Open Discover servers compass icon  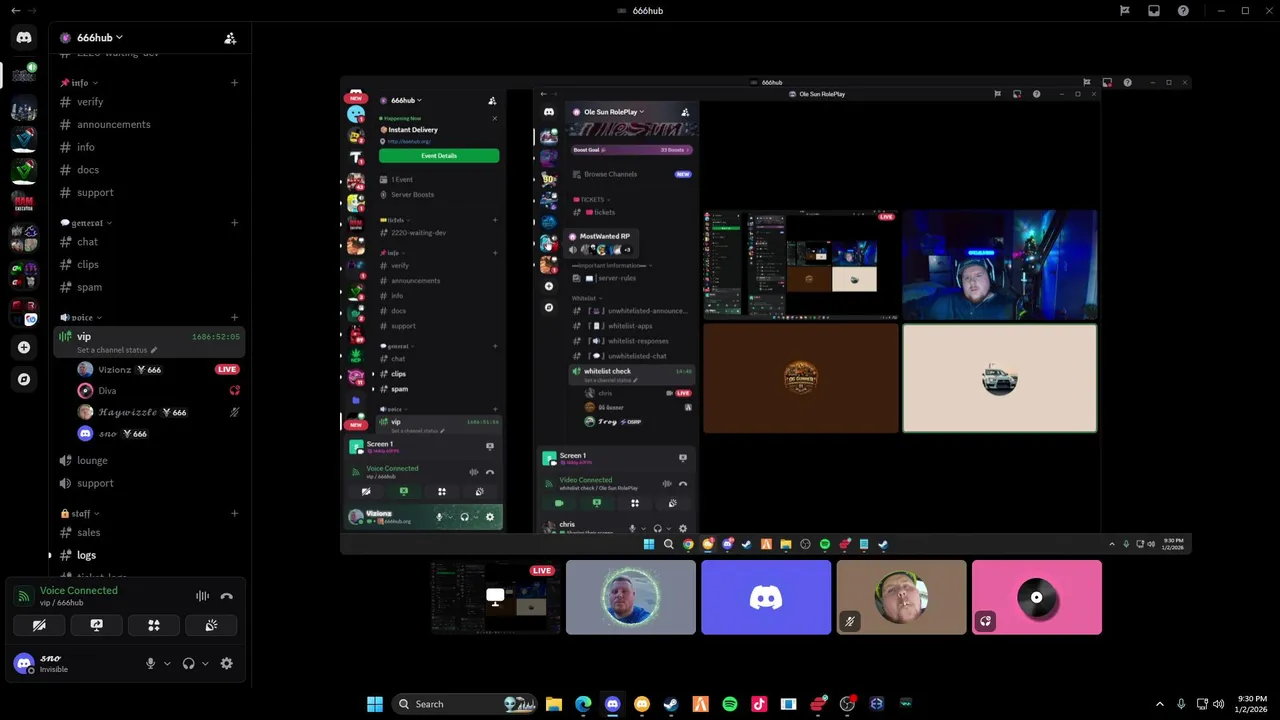click(24, 379)
